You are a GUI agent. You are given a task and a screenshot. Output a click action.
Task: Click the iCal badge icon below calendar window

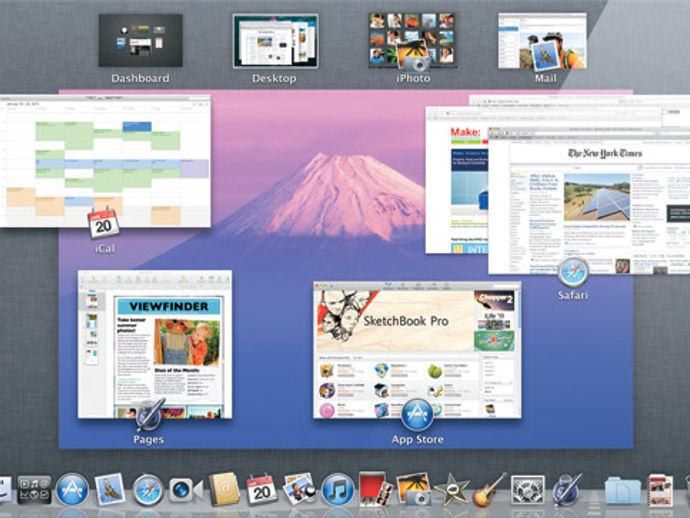(x=103, y=224)
